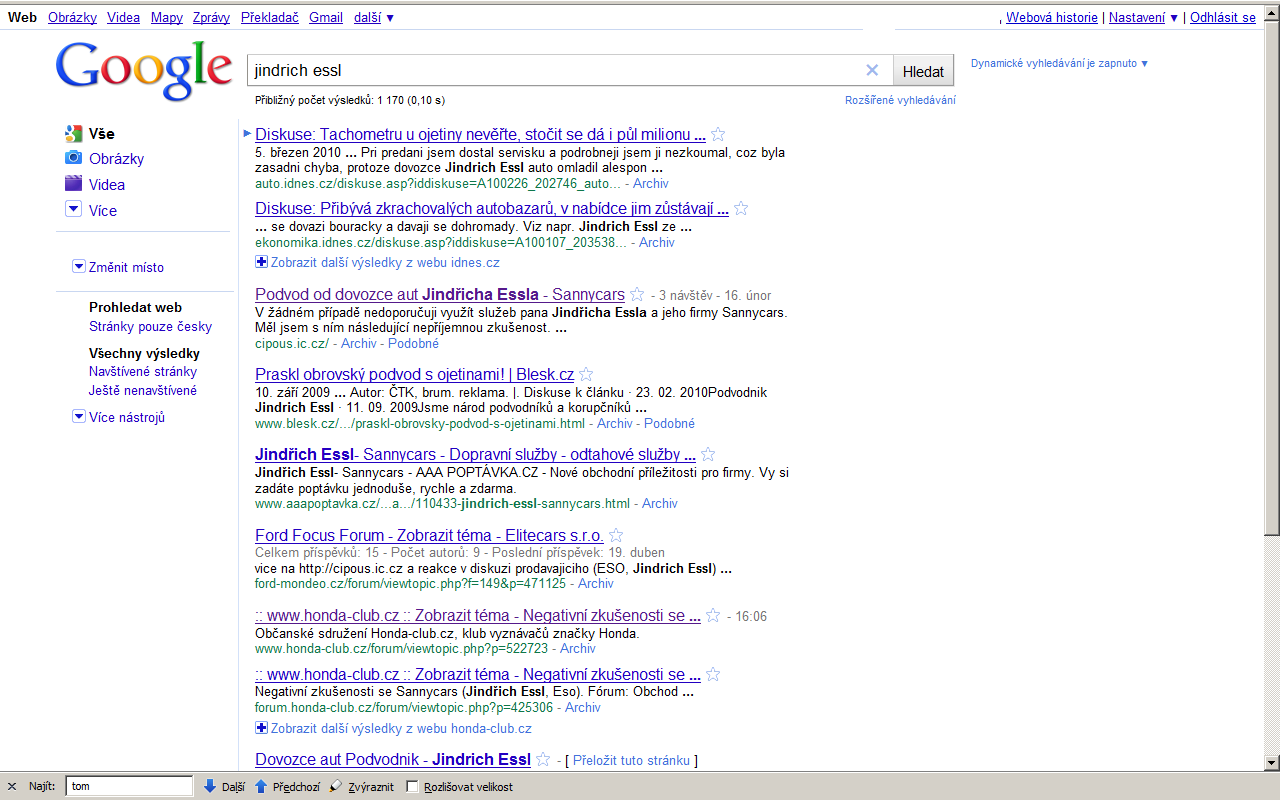1280x800 pixels.
Task: Click the Obrázky camera icon in sidebar
Action: click(x=73, y=158)
